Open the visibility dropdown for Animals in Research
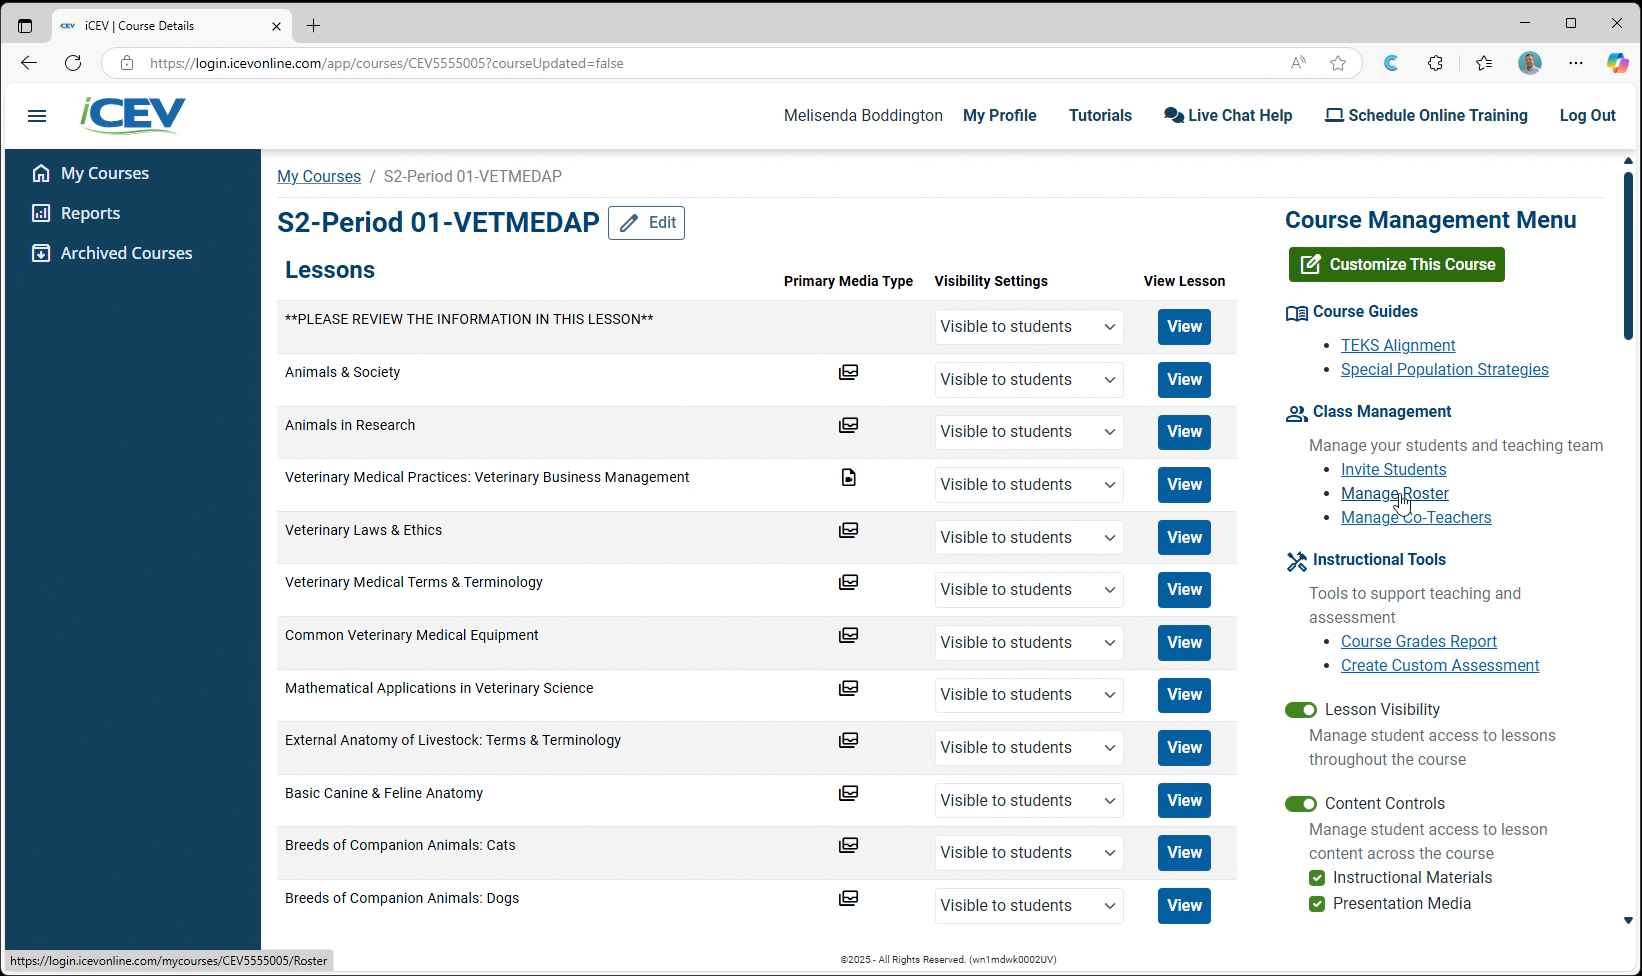Image resolution: width=1642 pixels, height=976 pixels. pos(1028,431)
